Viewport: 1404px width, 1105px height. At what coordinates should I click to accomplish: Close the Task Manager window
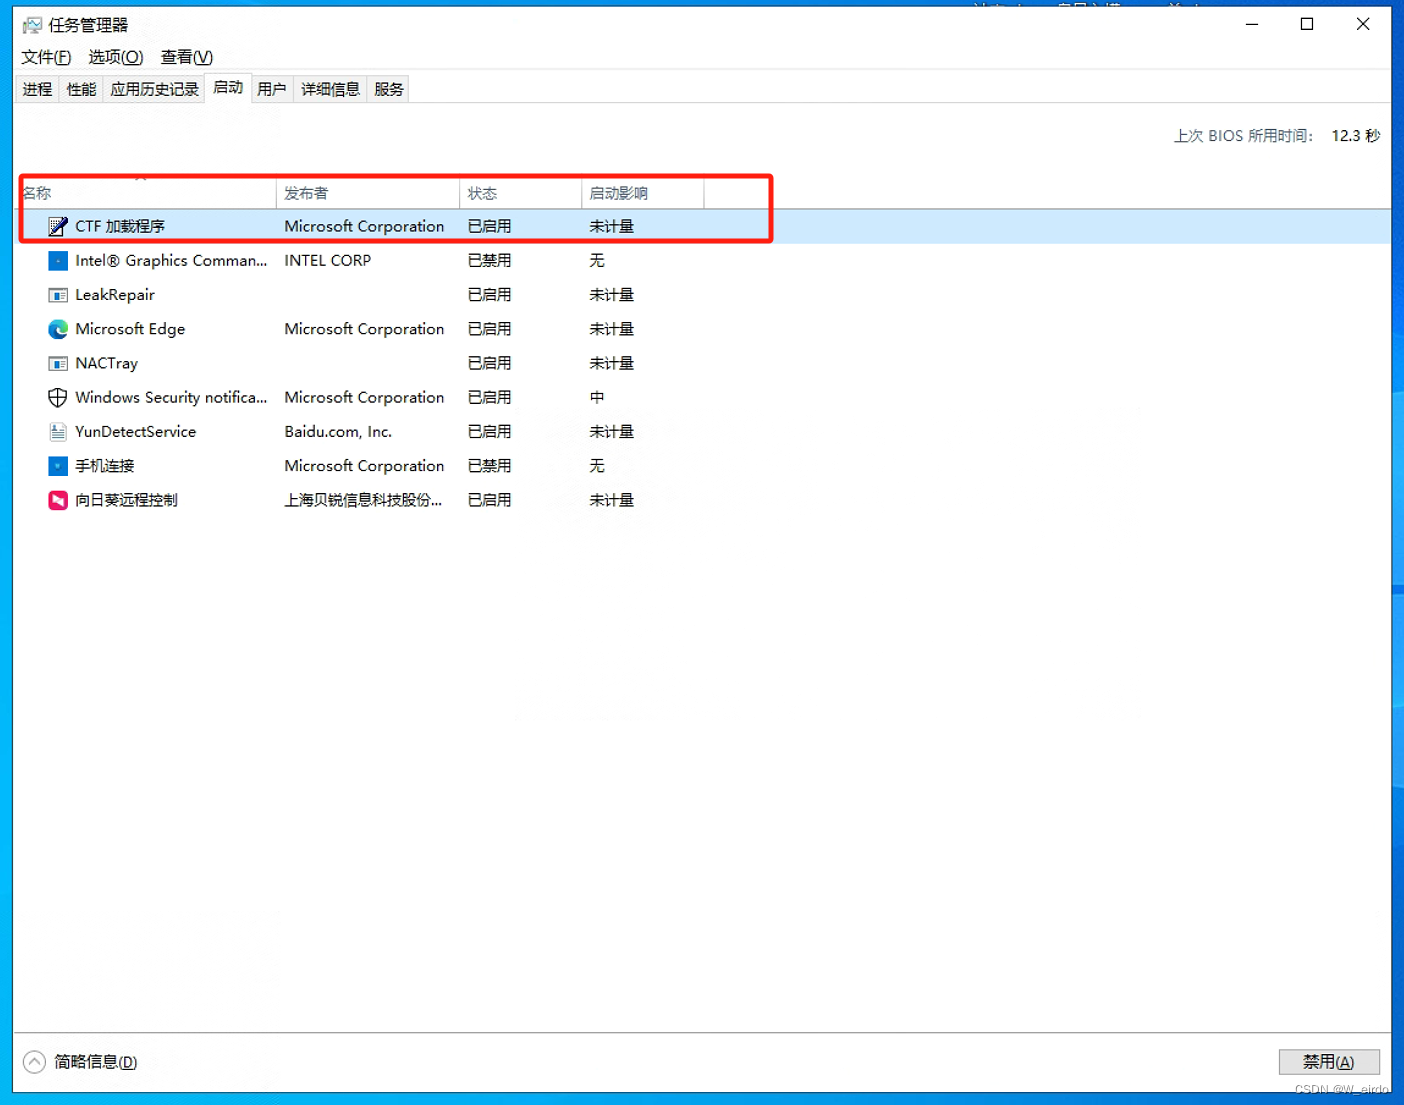pyautogui.click(x=1363, y=24)
